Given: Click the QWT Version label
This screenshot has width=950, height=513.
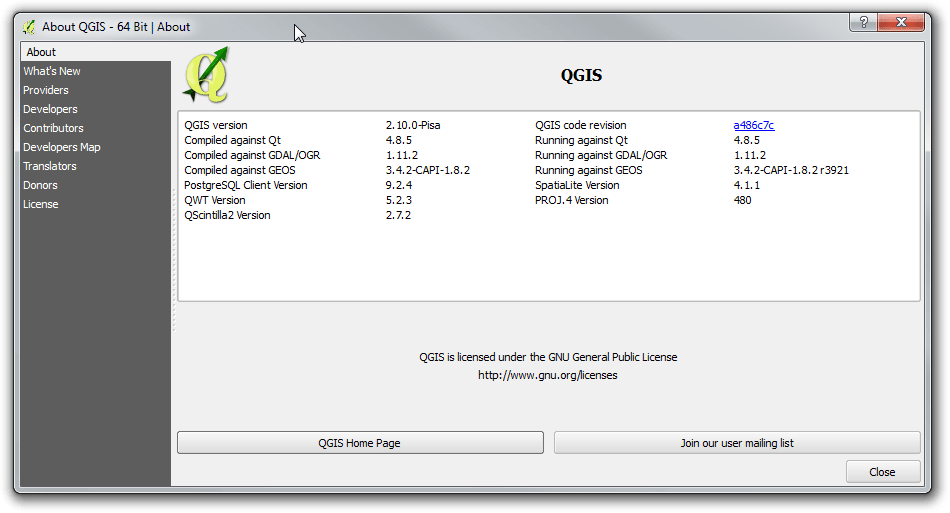Looking at the screenshot, I should point(215,200).
